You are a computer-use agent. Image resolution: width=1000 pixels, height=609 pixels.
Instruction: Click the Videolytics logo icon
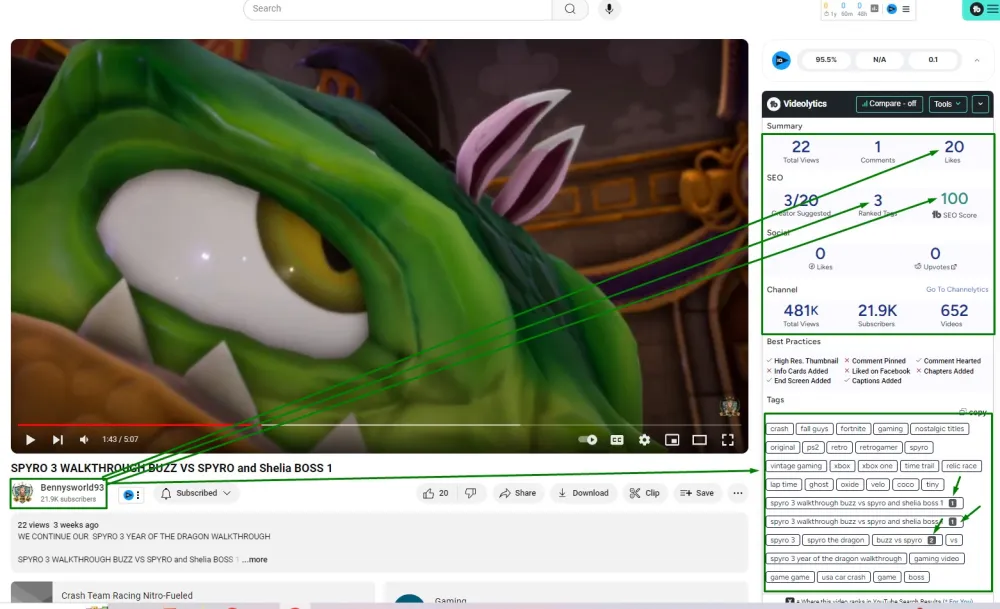tap(774, 104)
